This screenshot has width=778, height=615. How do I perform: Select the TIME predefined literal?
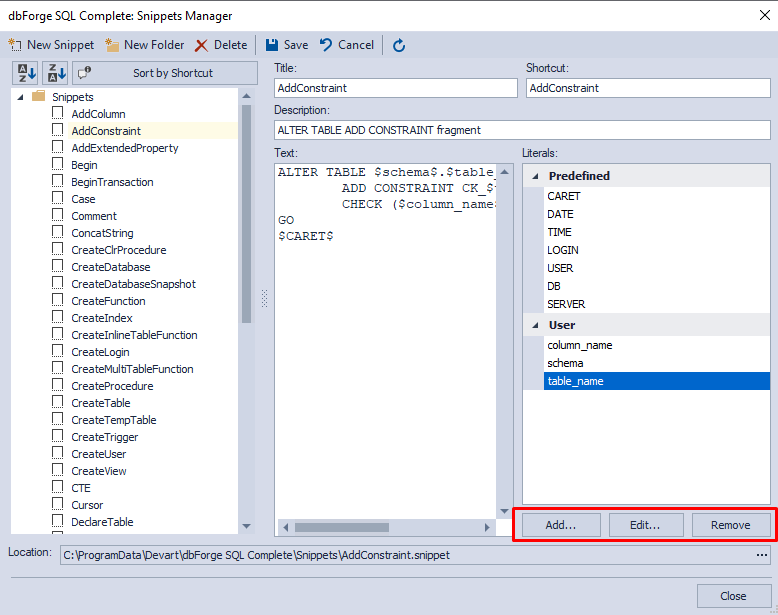[657, 232]
